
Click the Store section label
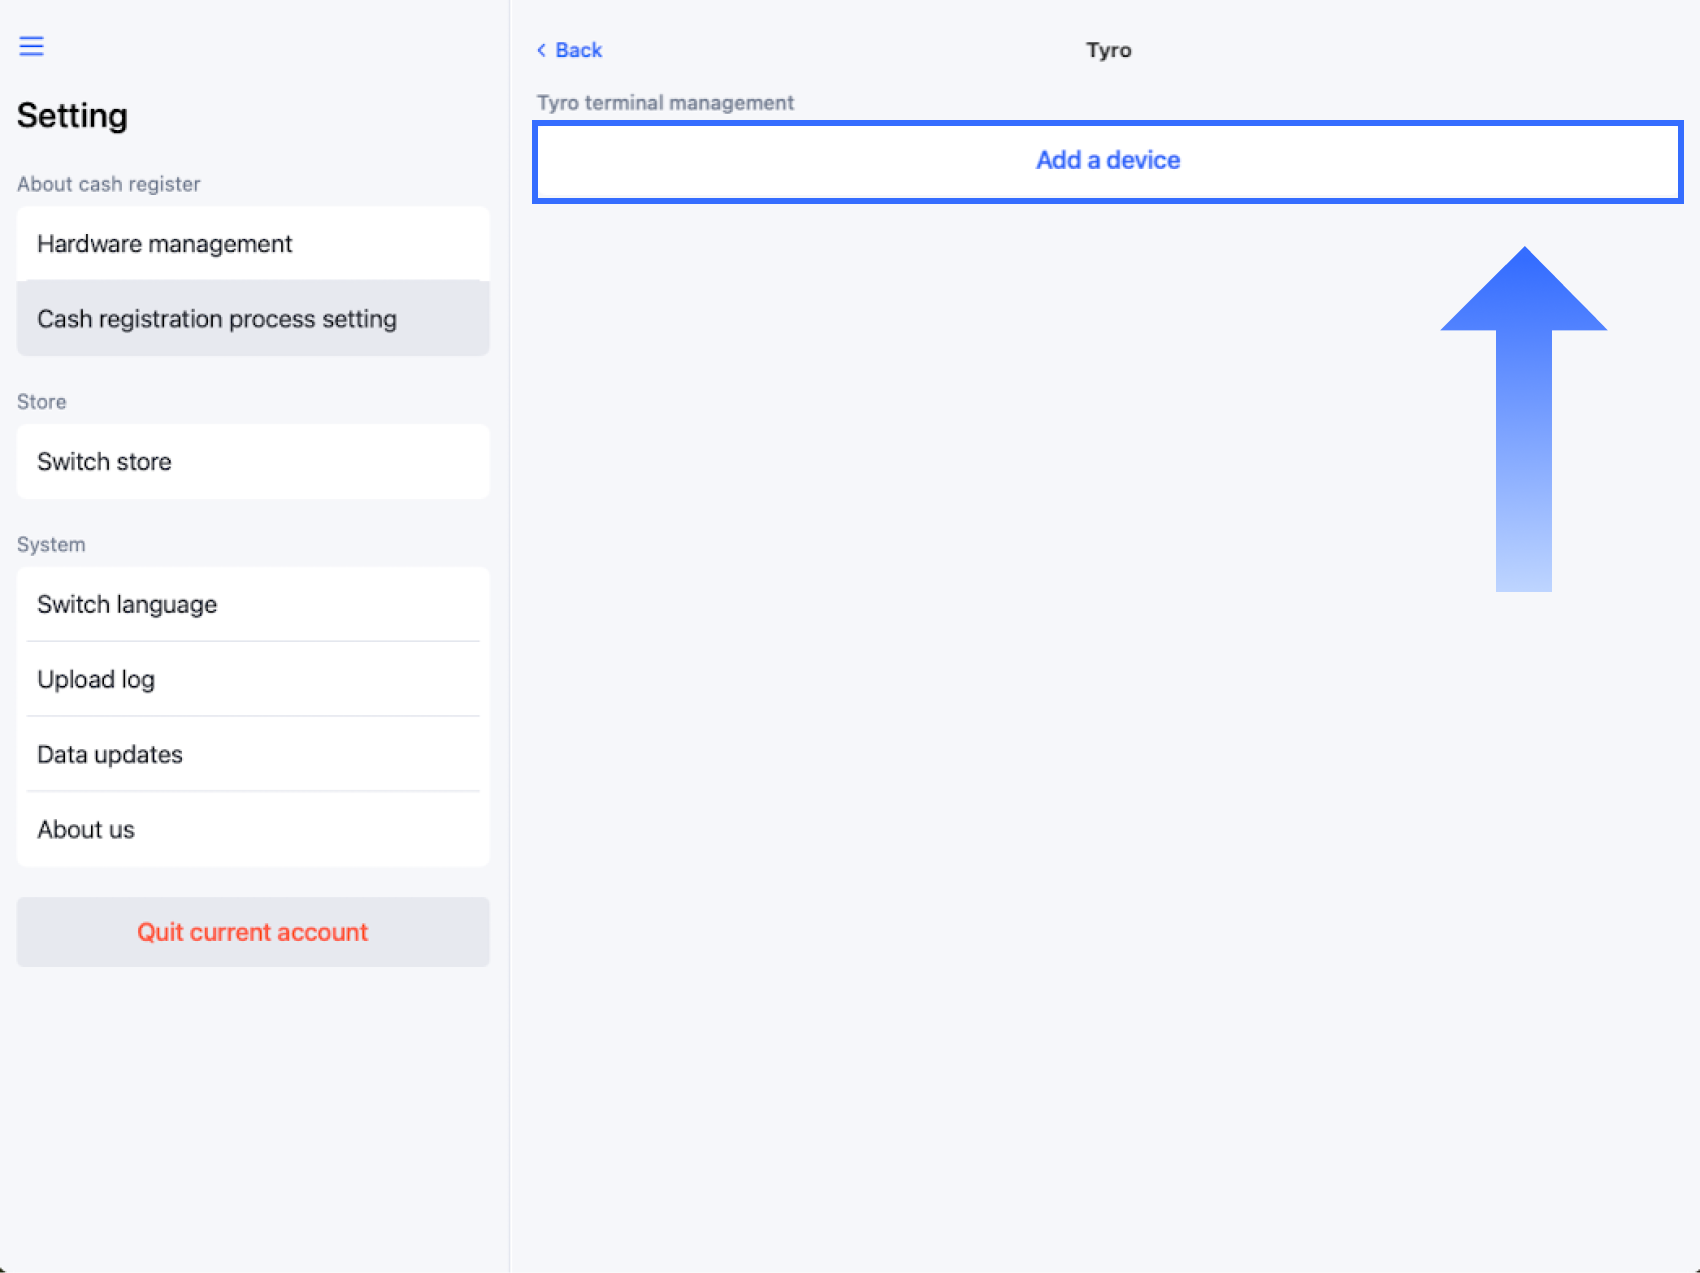pyautogui.click(x=42, y=402)
